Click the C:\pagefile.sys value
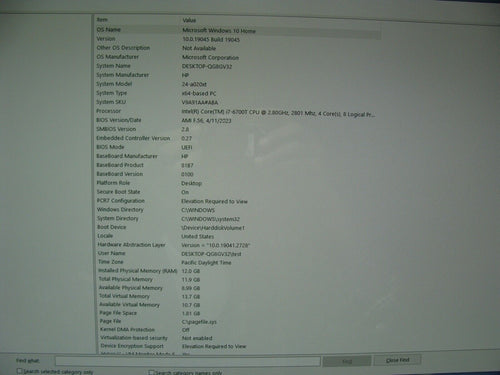500x375 pixels. [199, 322]
